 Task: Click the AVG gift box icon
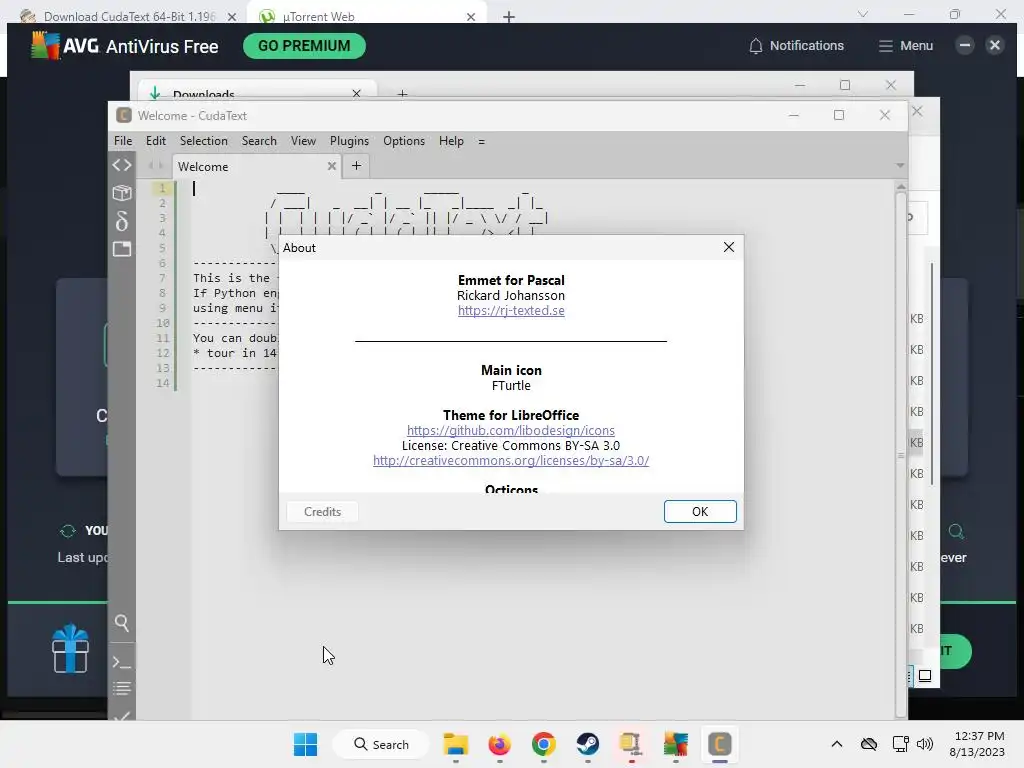point(71,649)
